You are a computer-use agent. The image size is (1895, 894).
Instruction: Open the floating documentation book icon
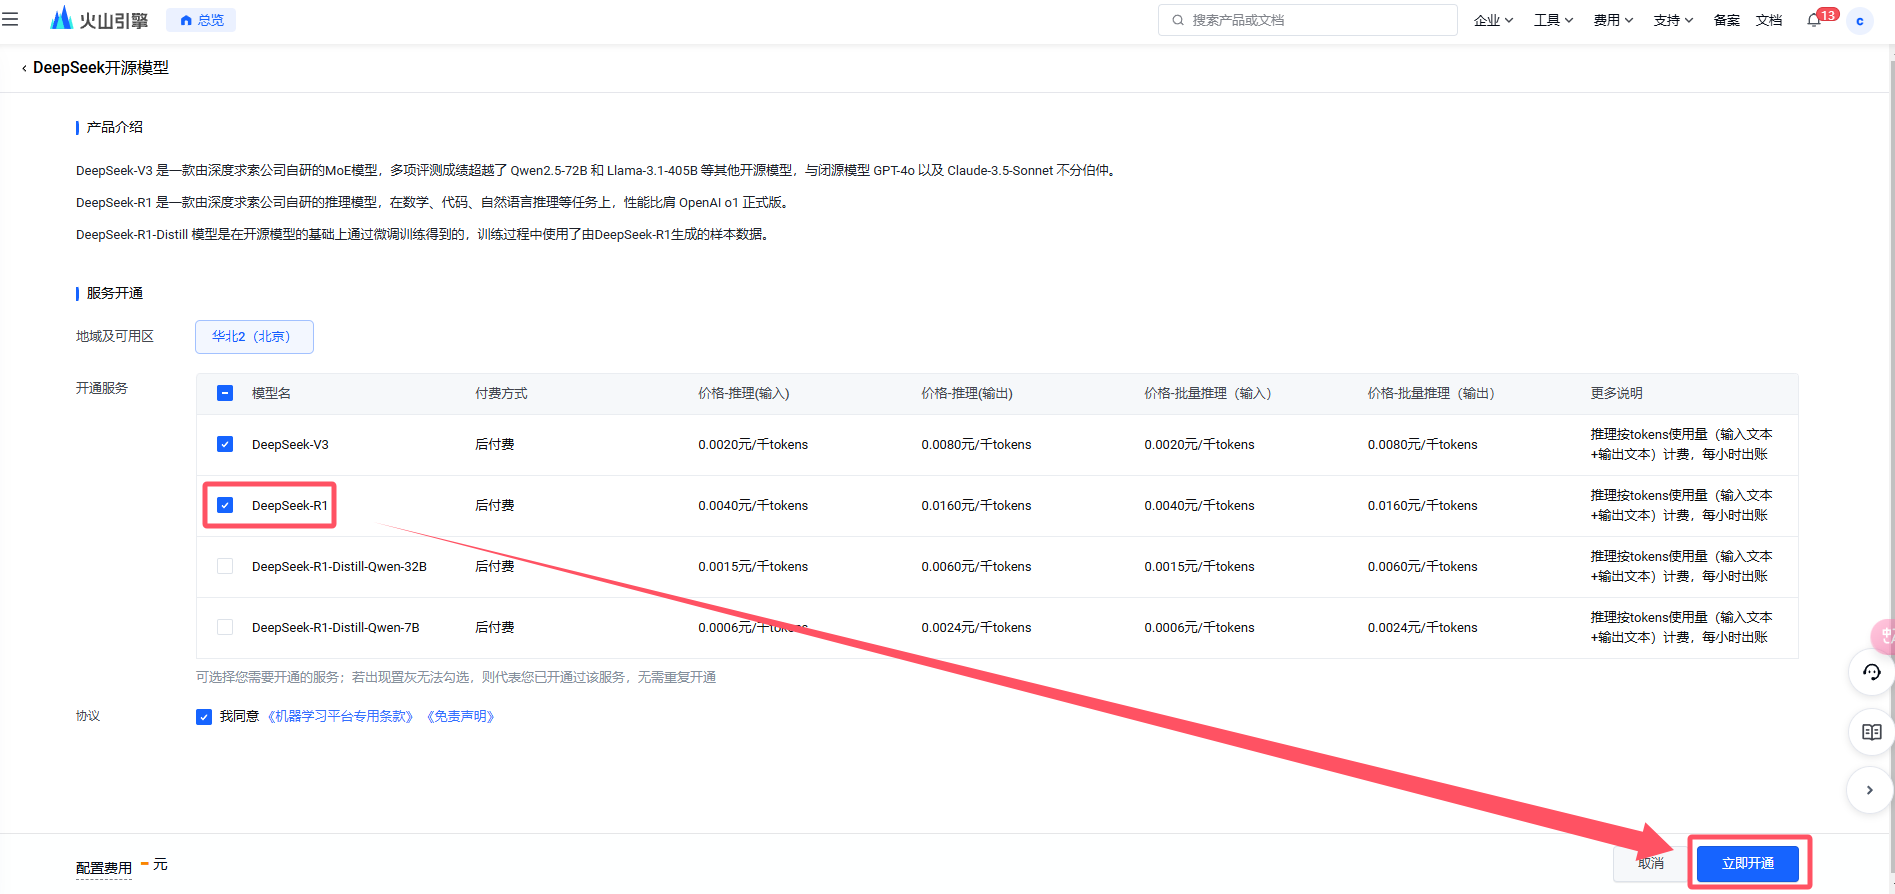[x=1871, y=732]
